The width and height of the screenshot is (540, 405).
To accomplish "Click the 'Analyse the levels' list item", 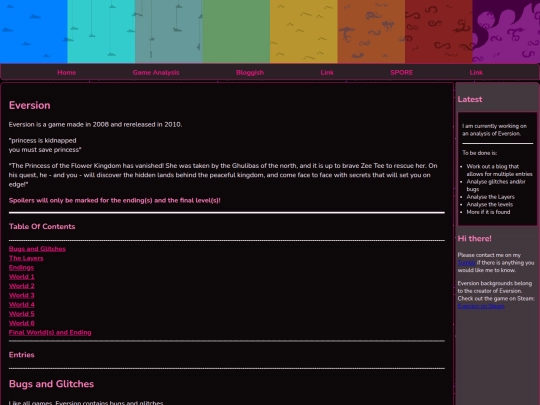I will point(490,205).
